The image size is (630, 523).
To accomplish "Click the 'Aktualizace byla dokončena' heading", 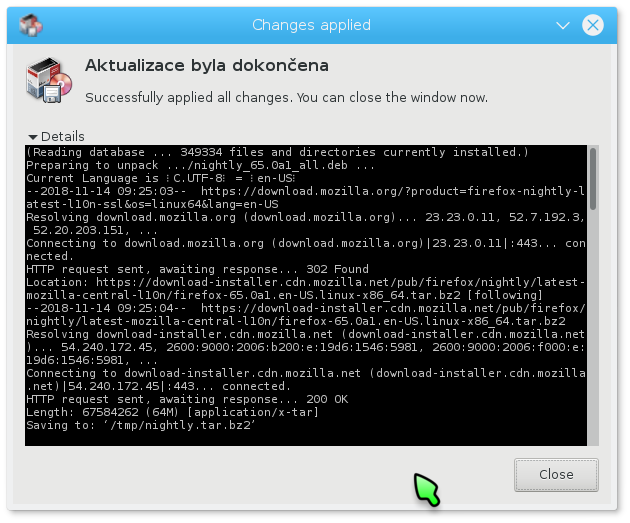I will pyautogui.click(x=207, y=65).
